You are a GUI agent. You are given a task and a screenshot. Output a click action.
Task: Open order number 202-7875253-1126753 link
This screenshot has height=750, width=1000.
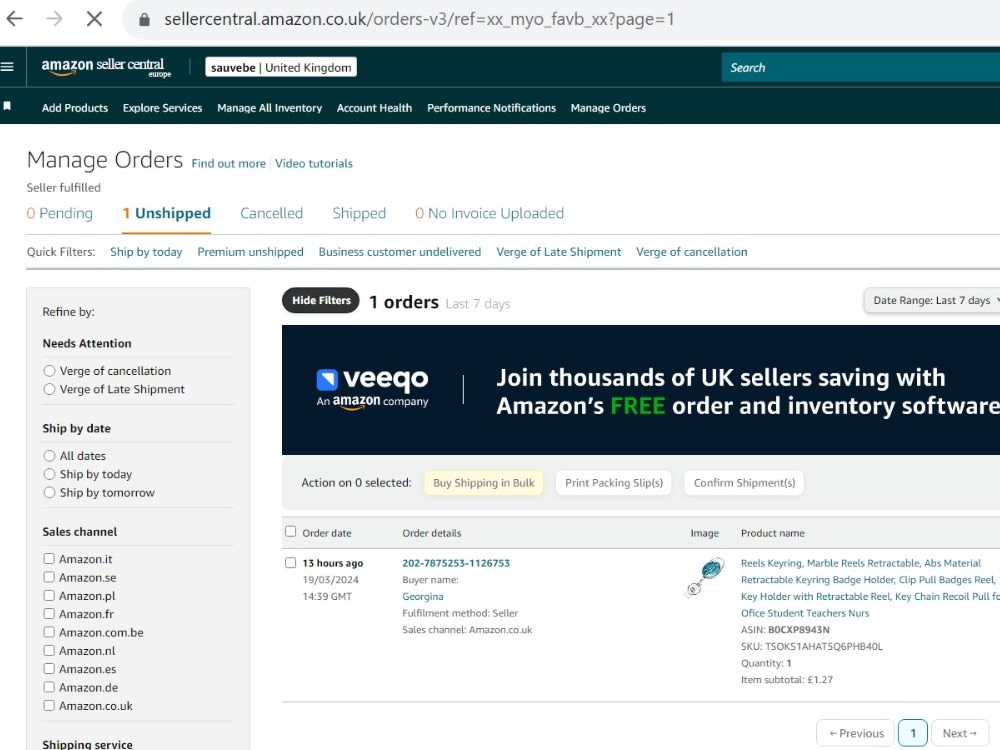(x=456, y=563)
